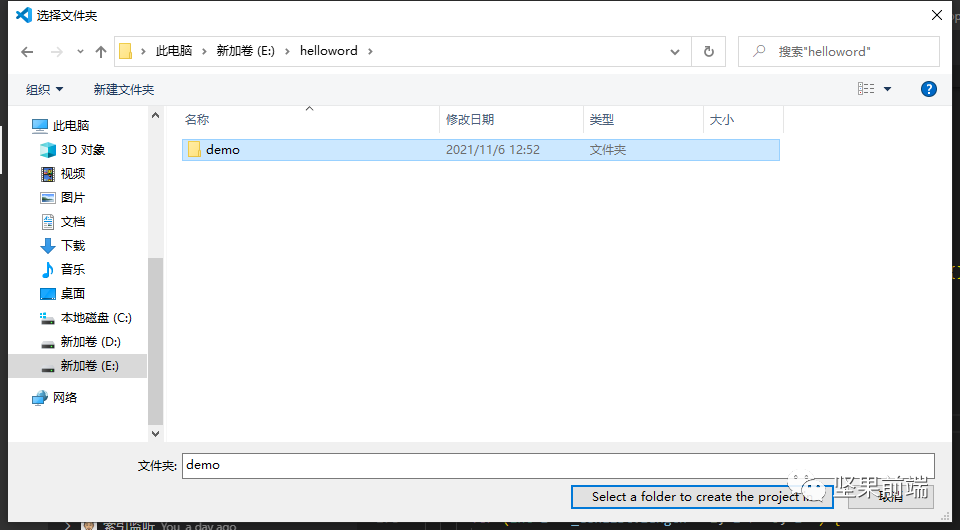Open 文档 in the sidebar
The image size is (960, 530).
(73, 222)
